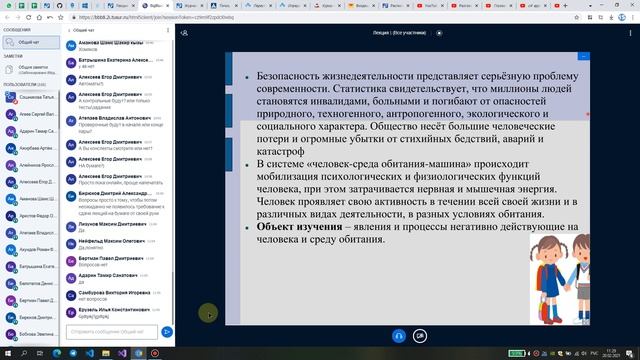The image size is (640, 360).
Task: Click the chat messages scrollbar
Action: point(173,298)
